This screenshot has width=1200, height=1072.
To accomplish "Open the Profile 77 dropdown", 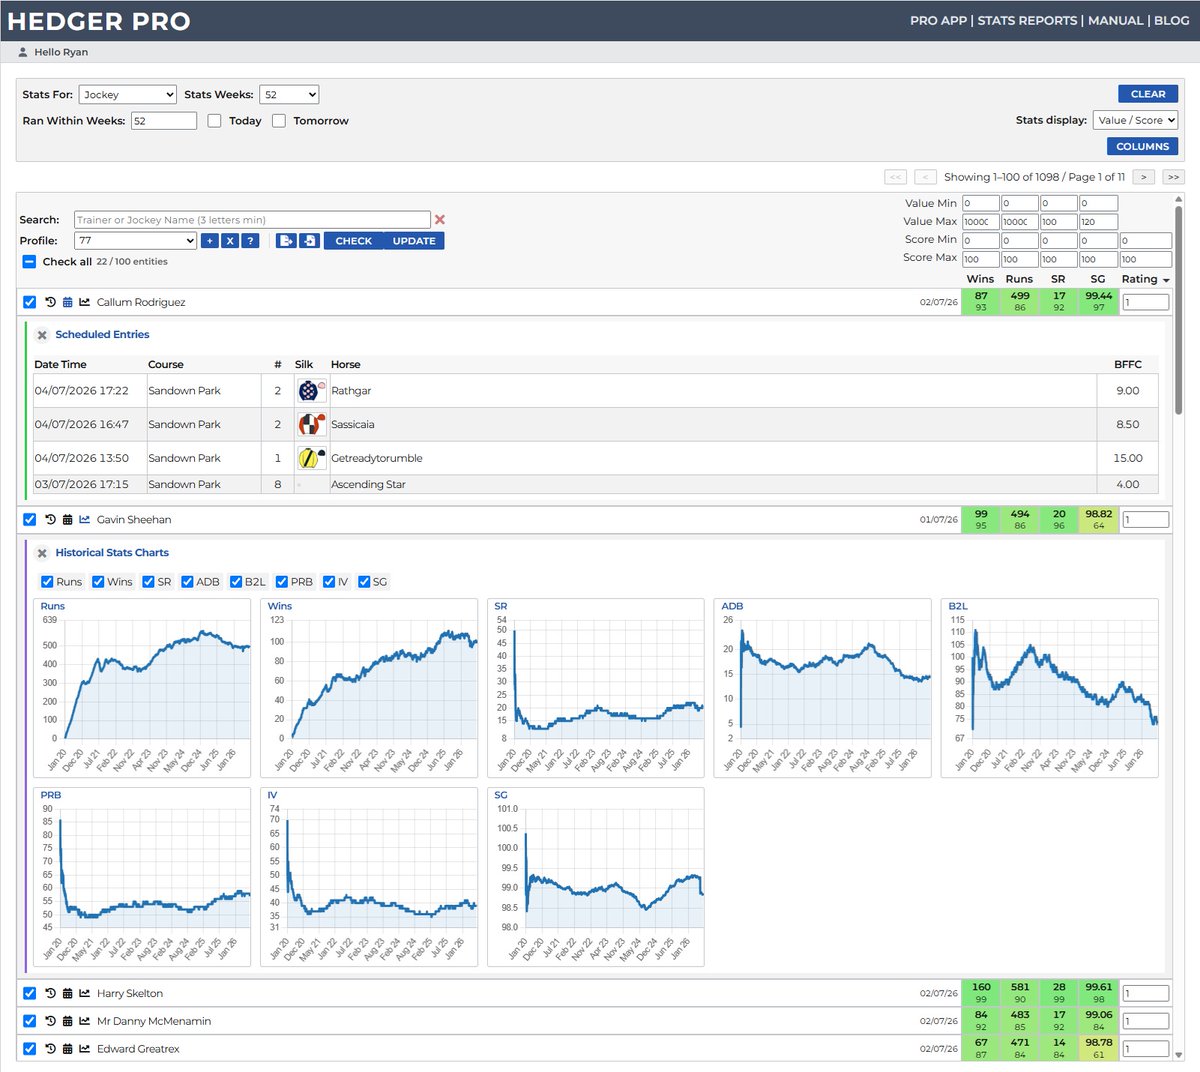I will [136, 241].
